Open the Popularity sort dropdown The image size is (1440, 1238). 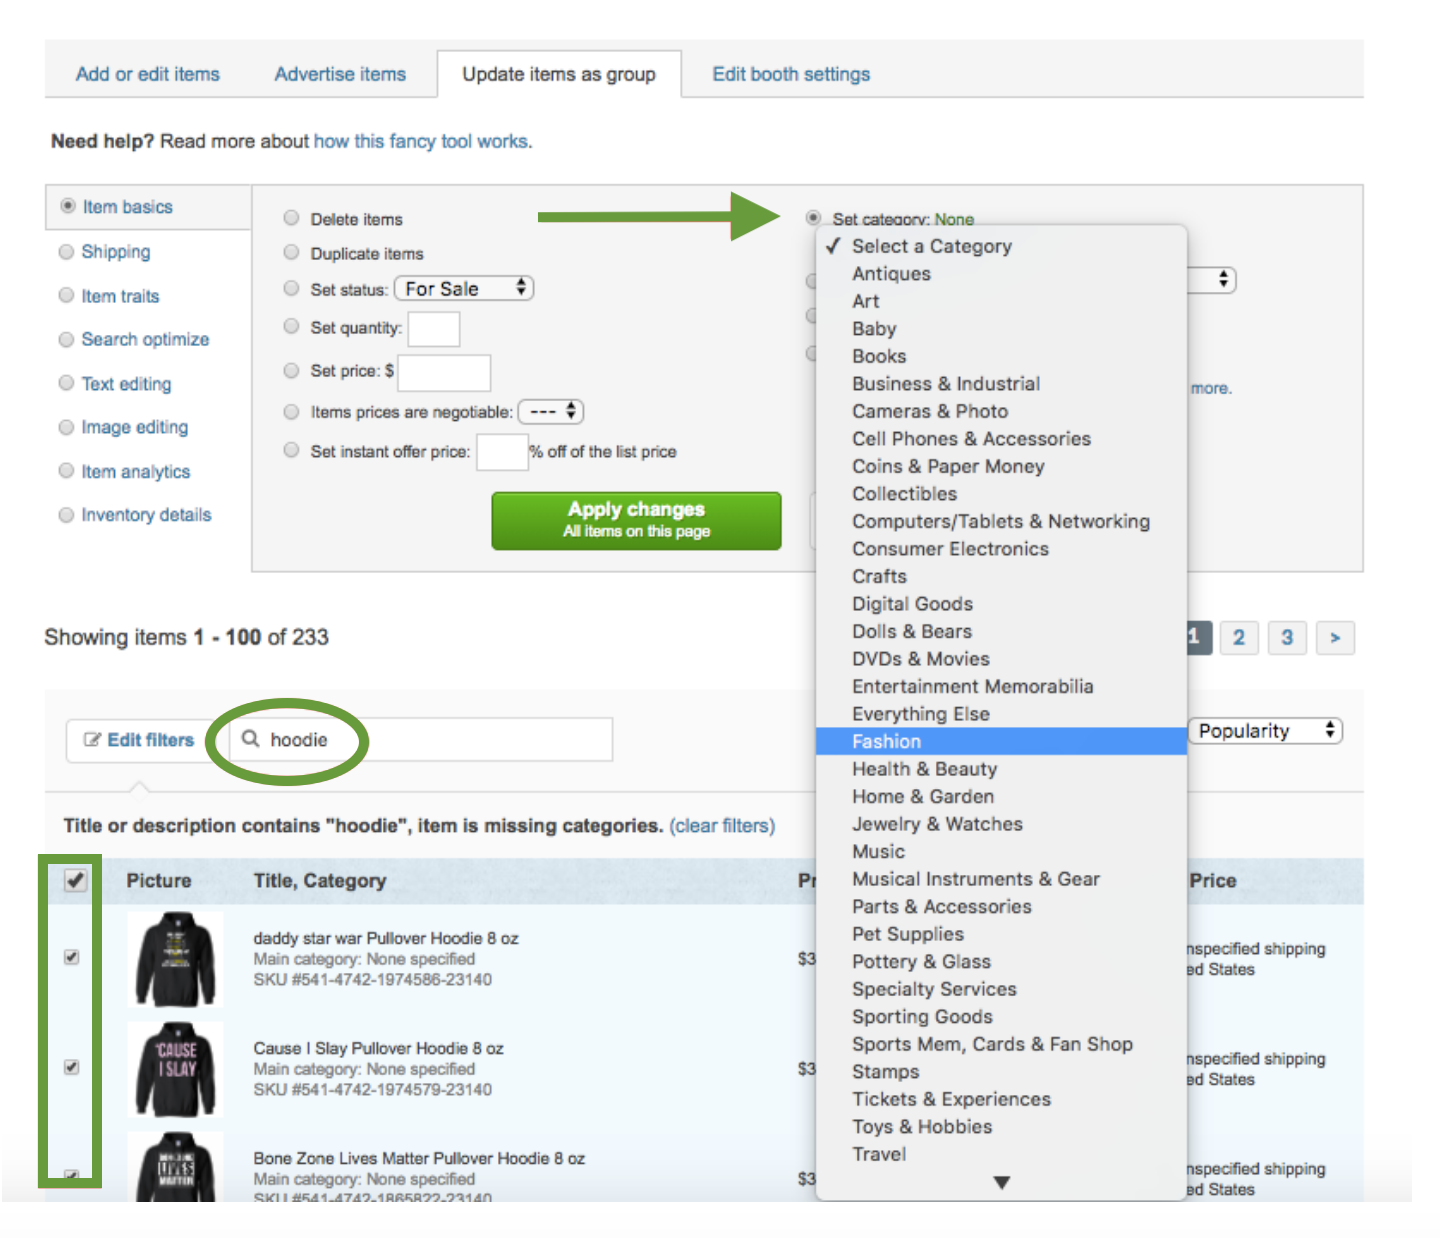1265,731
